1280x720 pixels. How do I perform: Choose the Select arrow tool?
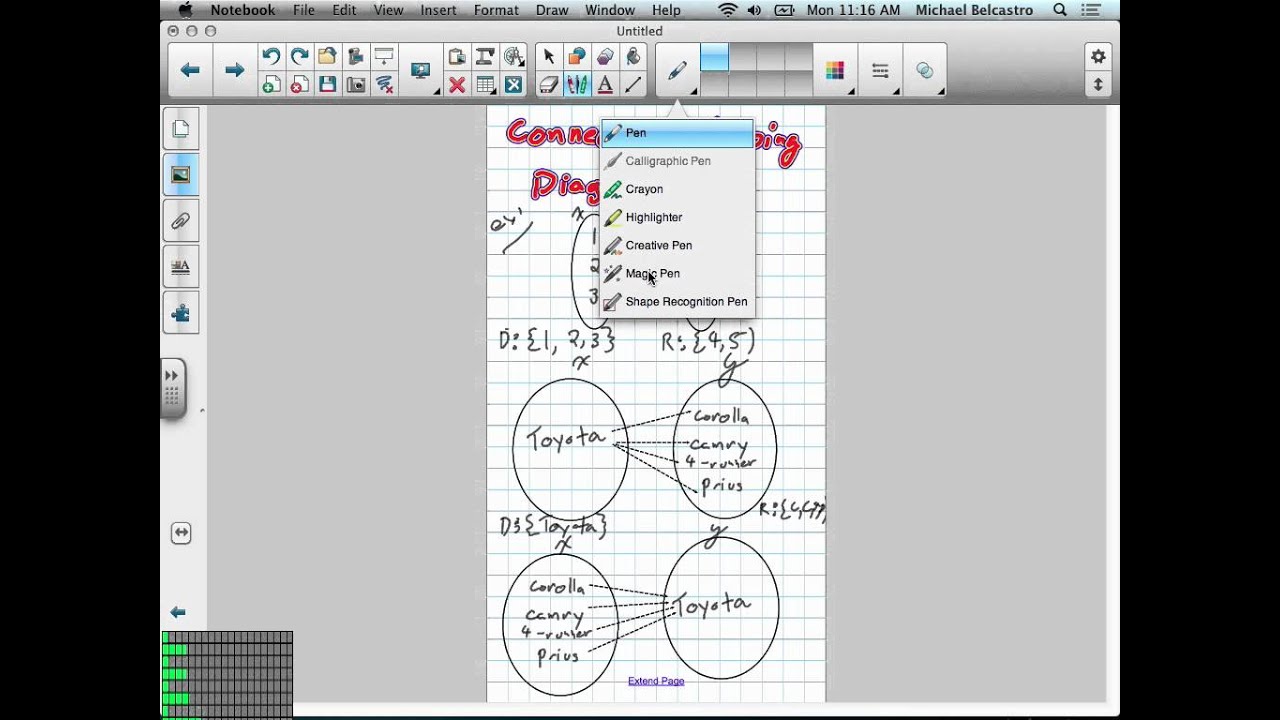548,57
